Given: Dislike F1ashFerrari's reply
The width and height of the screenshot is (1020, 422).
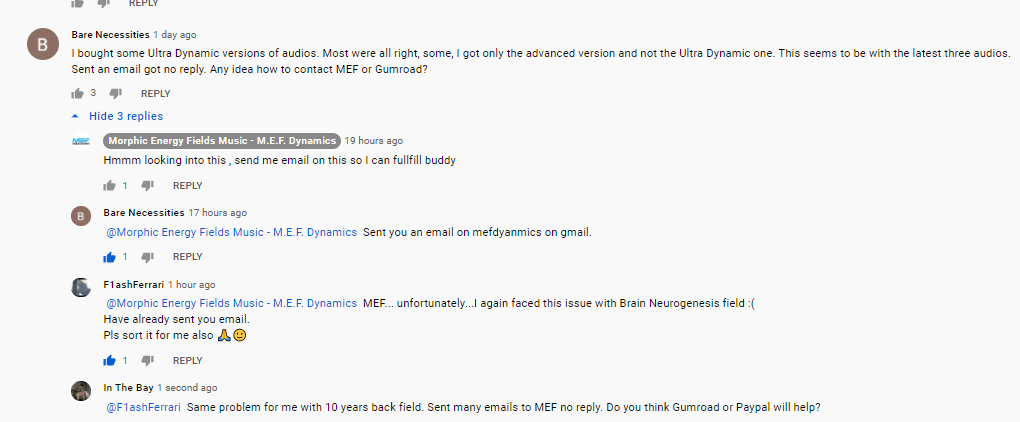Looking at the screenshot, I should [147, 361].
